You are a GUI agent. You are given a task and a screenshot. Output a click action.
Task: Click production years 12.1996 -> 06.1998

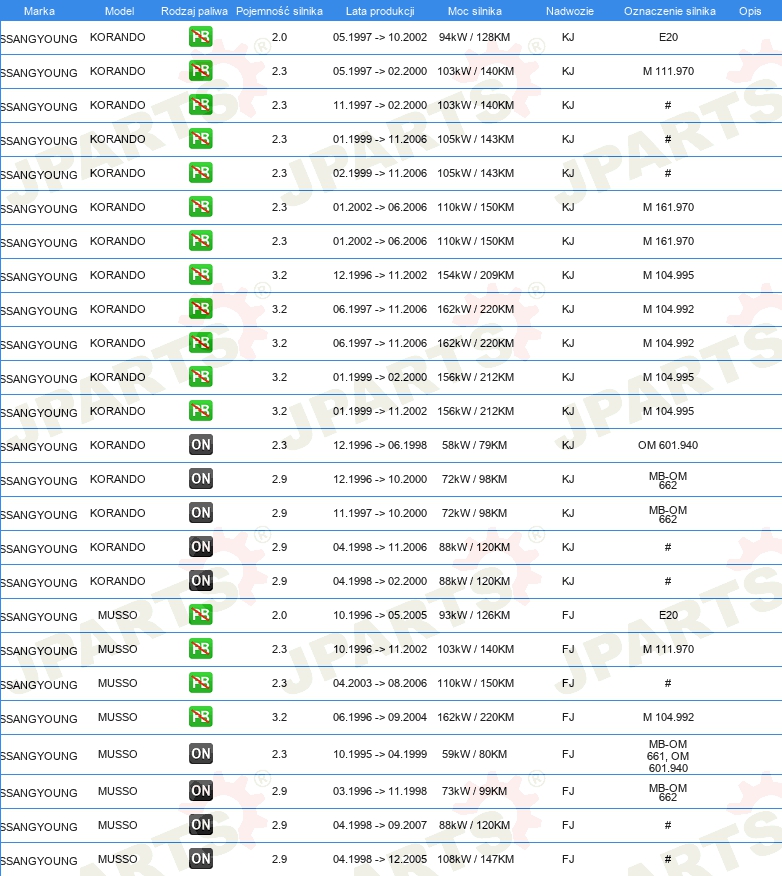380,445
